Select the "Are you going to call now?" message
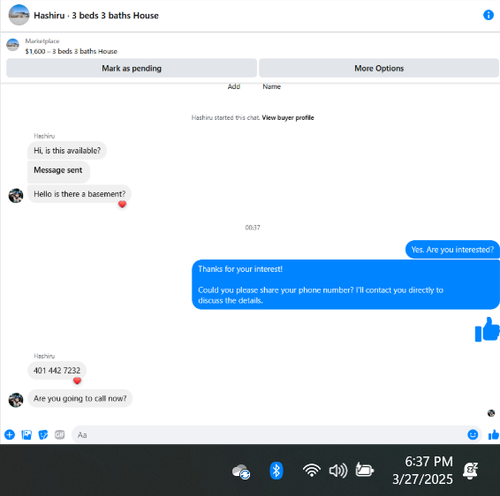The image size is (500, 496). click(x=80, y=399)
